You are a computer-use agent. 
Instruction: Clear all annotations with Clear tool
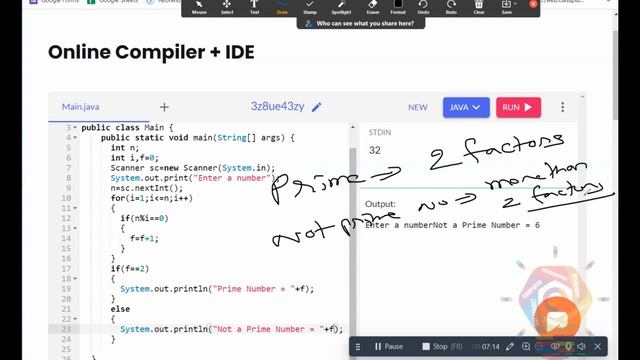pos(479,7)
